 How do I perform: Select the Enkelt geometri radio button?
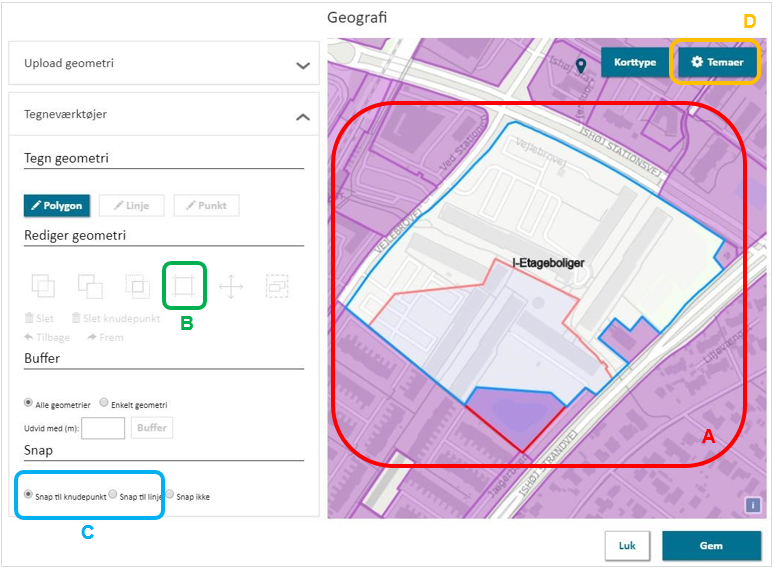coord(104,403)
